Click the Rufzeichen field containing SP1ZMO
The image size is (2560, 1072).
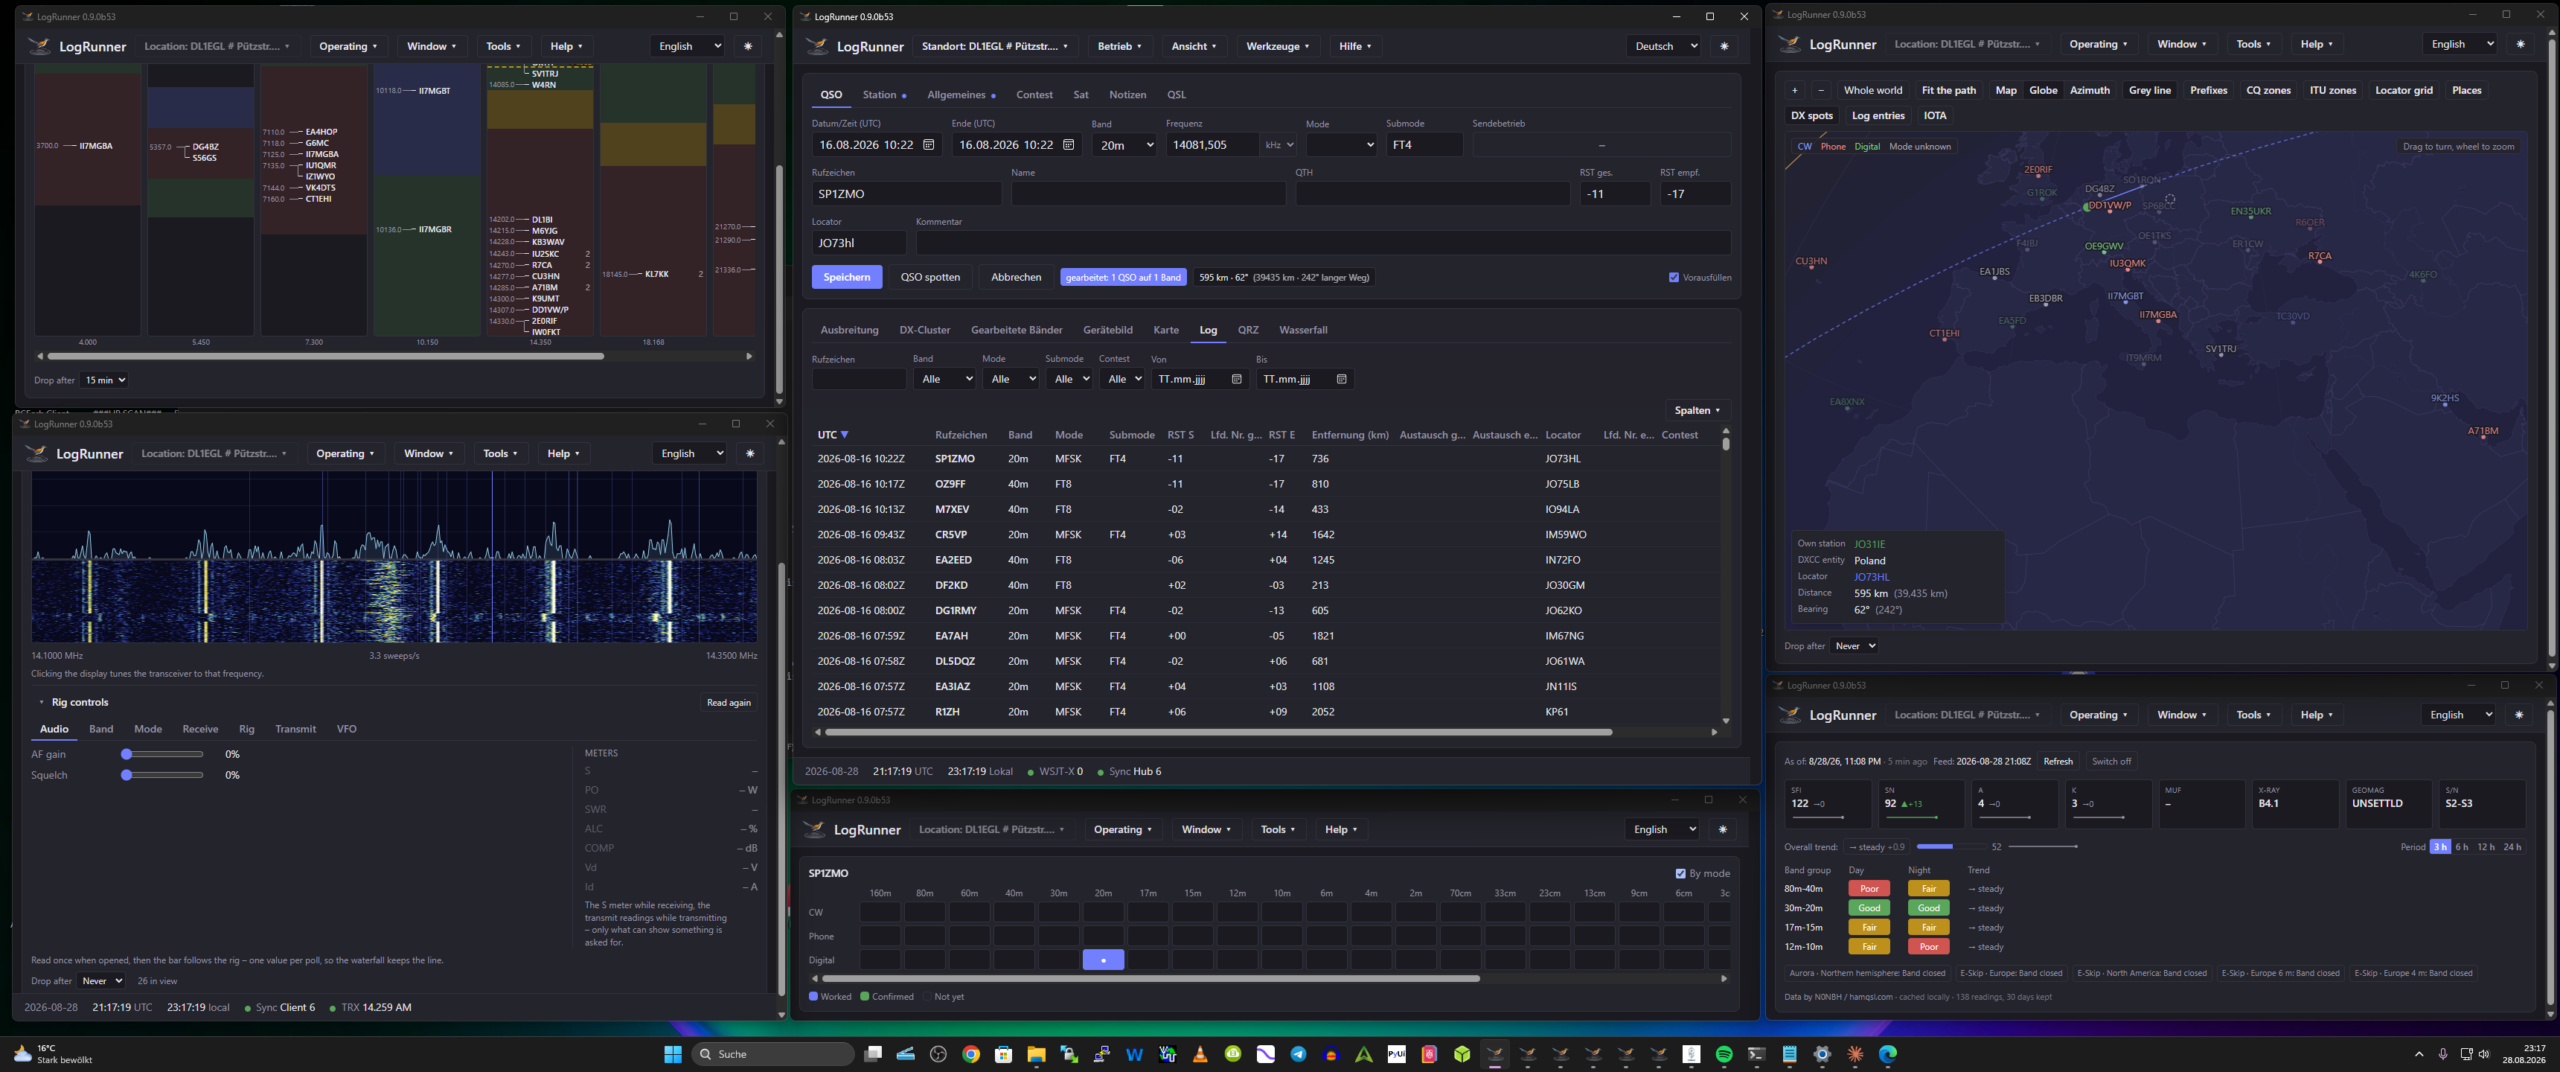click(906, 194)
